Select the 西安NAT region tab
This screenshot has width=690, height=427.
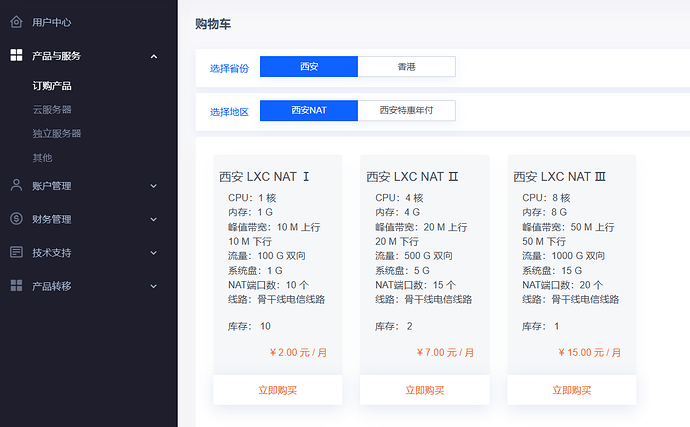point(309,110)
